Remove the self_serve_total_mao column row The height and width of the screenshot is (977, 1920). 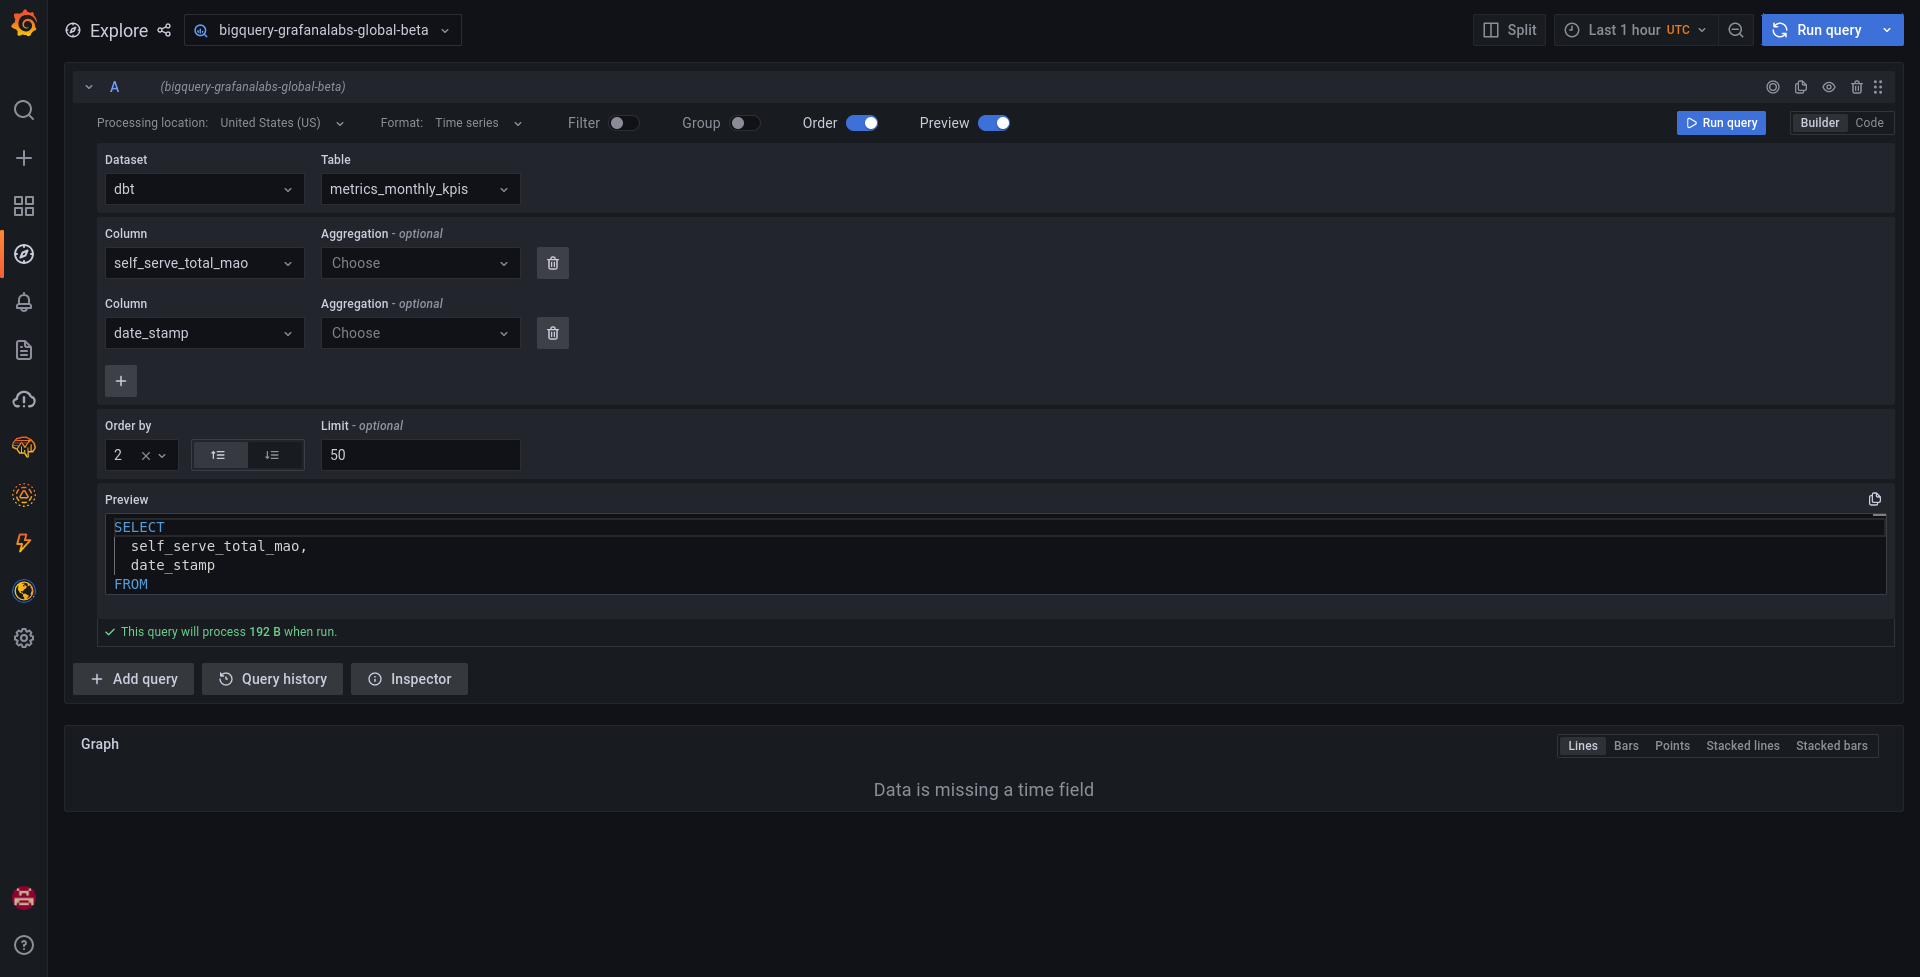553,263
